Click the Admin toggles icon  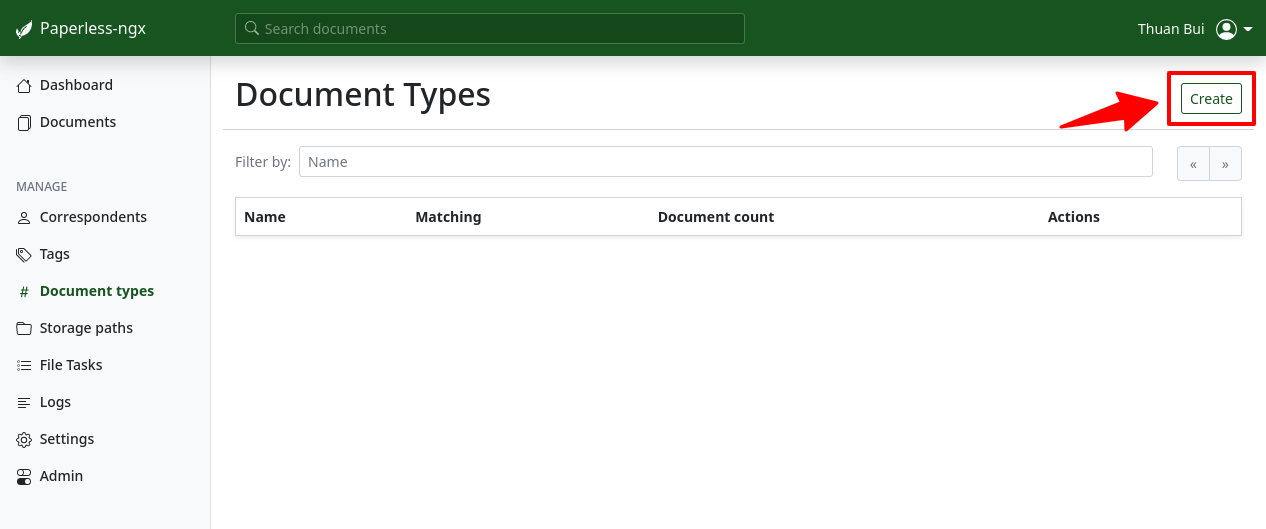pyautogui.click(x=24, y=477)
